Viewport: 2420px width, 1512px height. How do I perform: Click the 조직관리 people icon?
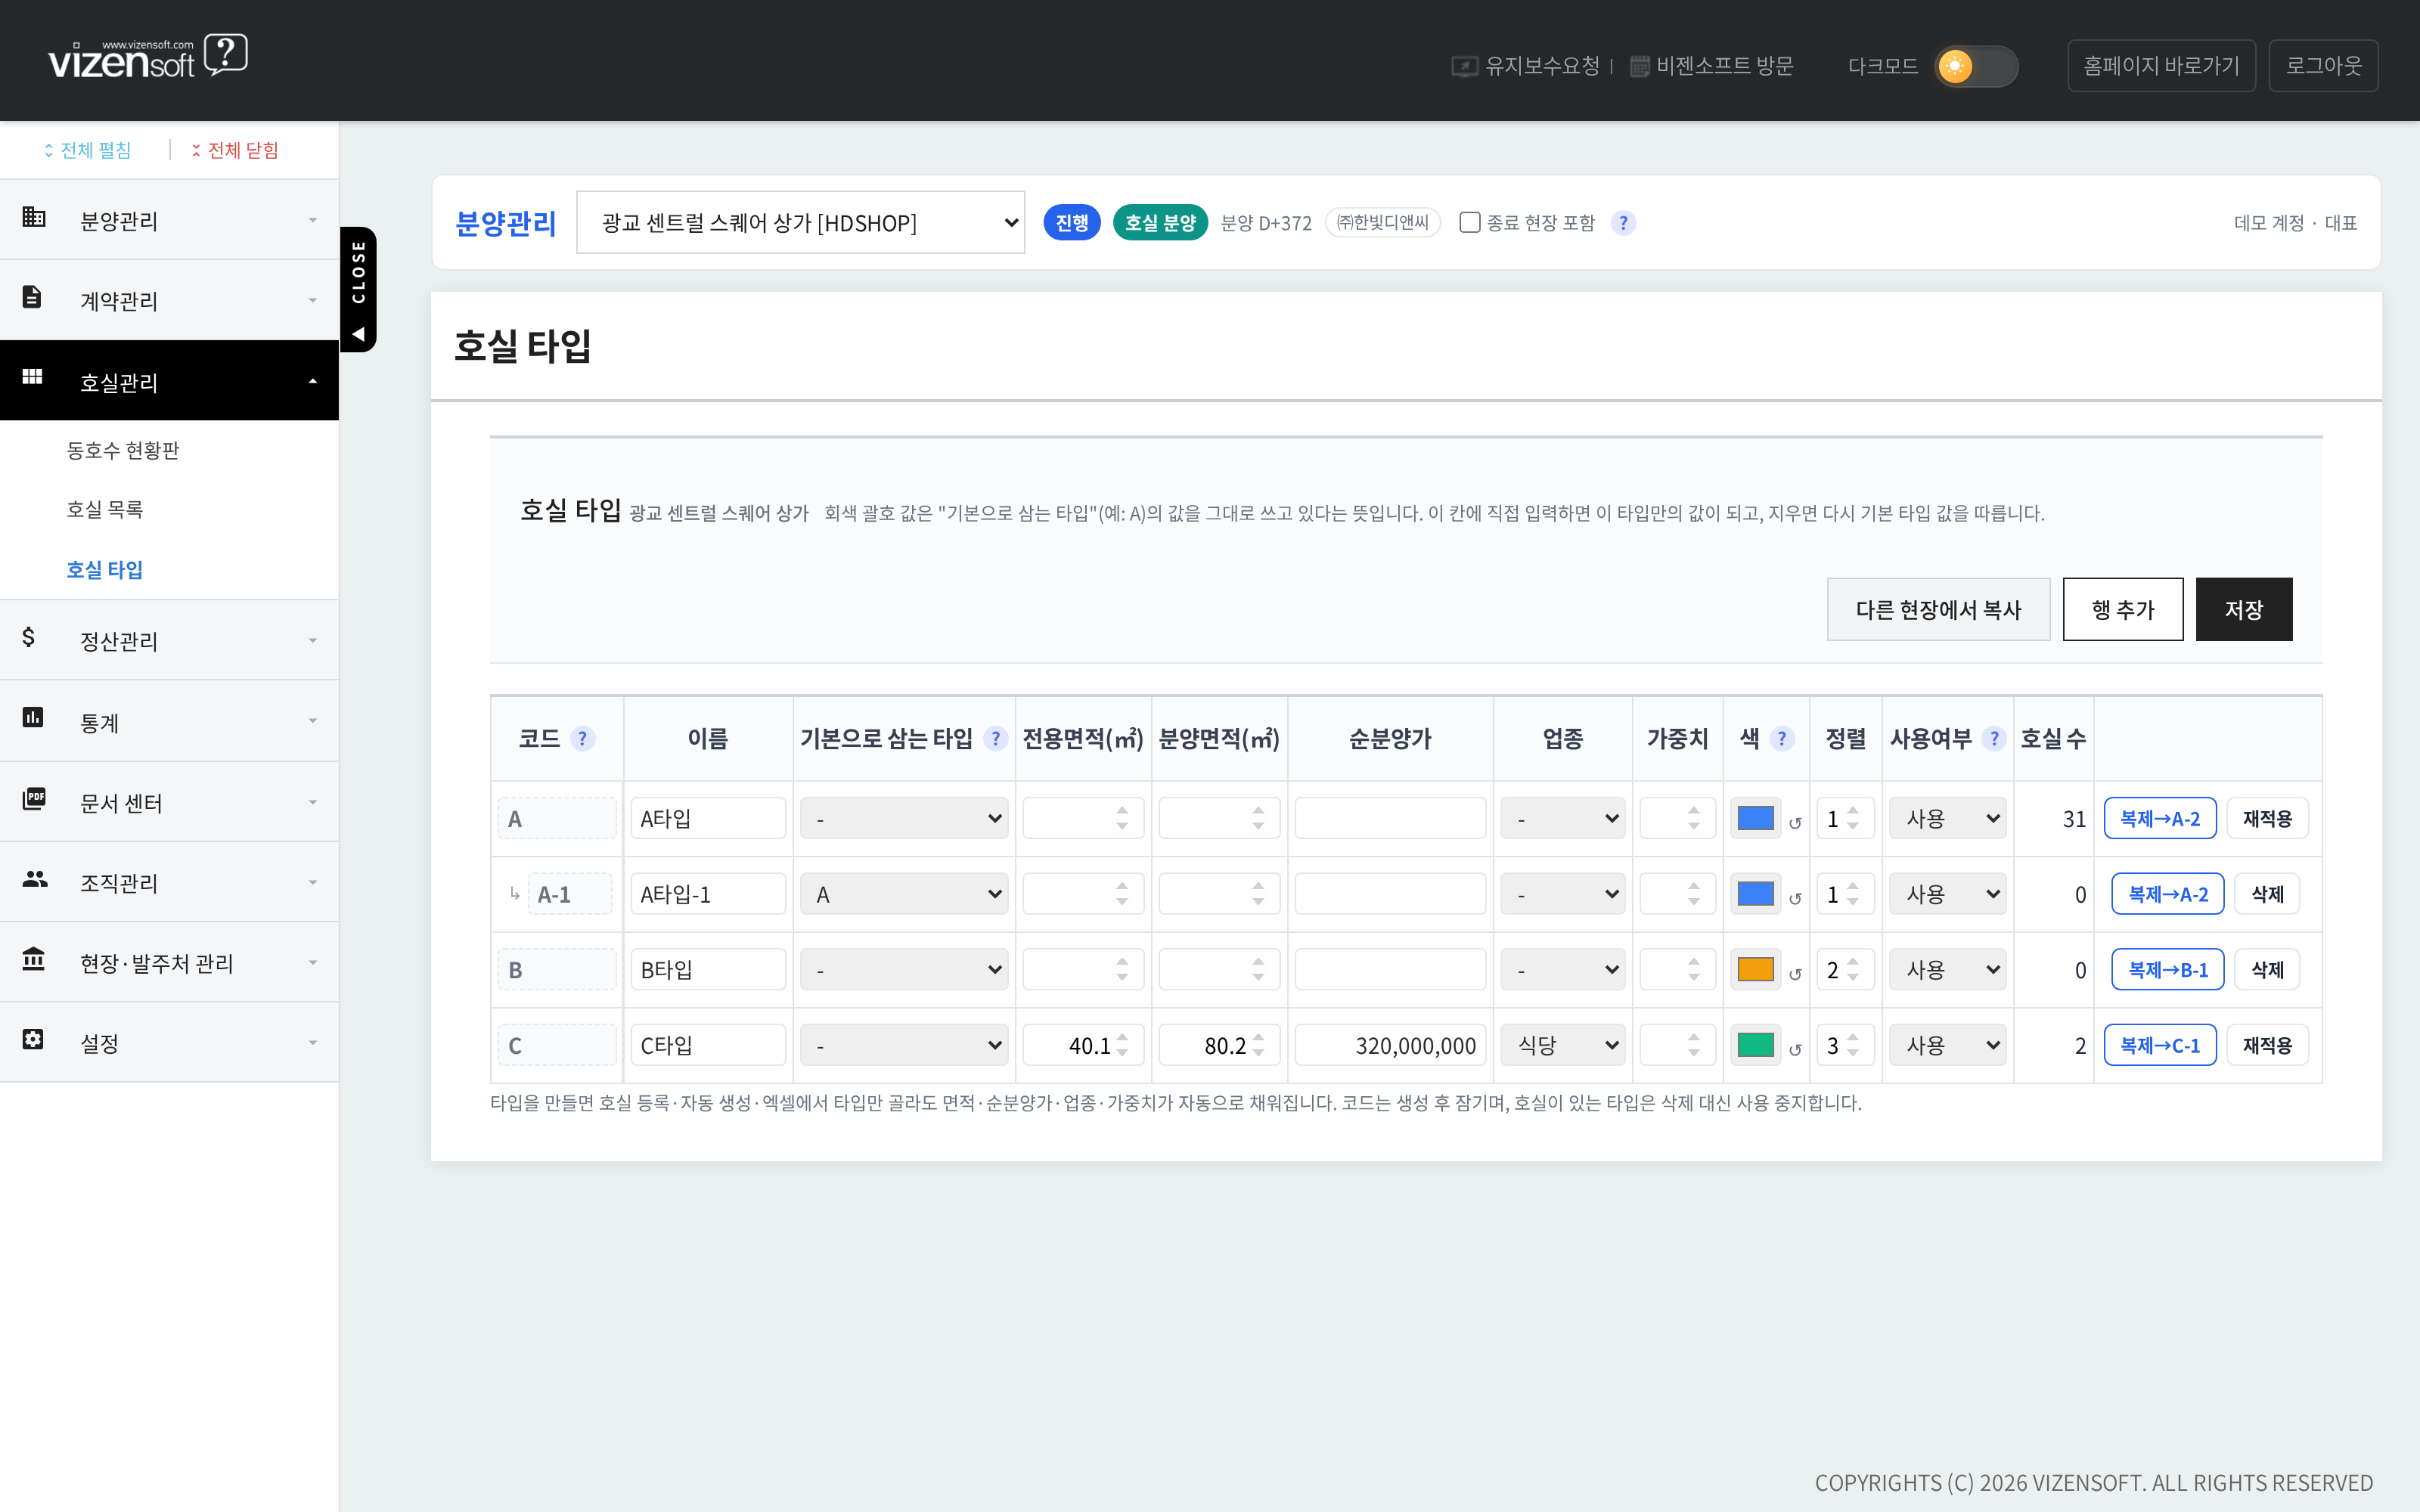coord(34,878)
